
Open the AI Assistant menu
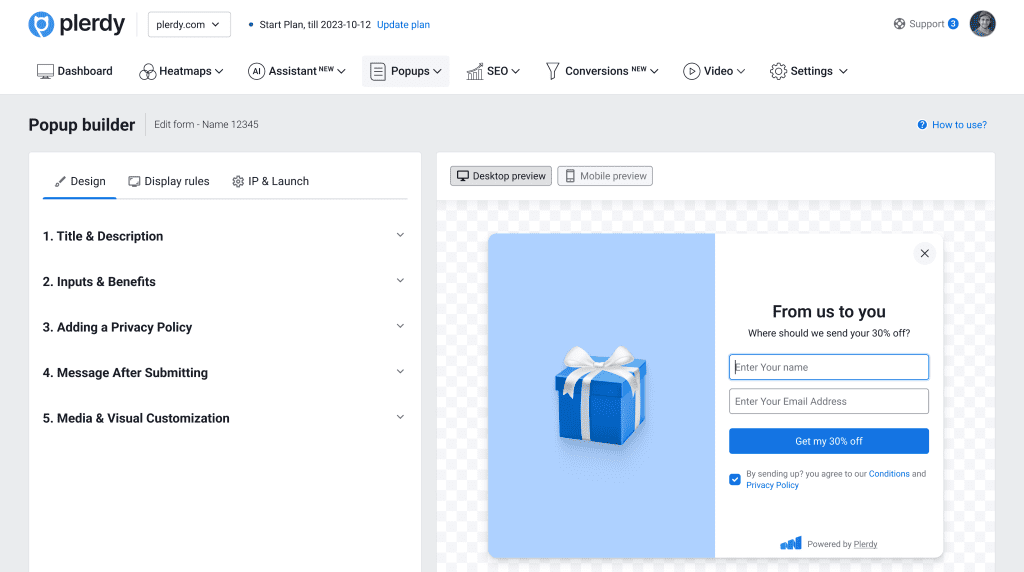pos(296,71)
